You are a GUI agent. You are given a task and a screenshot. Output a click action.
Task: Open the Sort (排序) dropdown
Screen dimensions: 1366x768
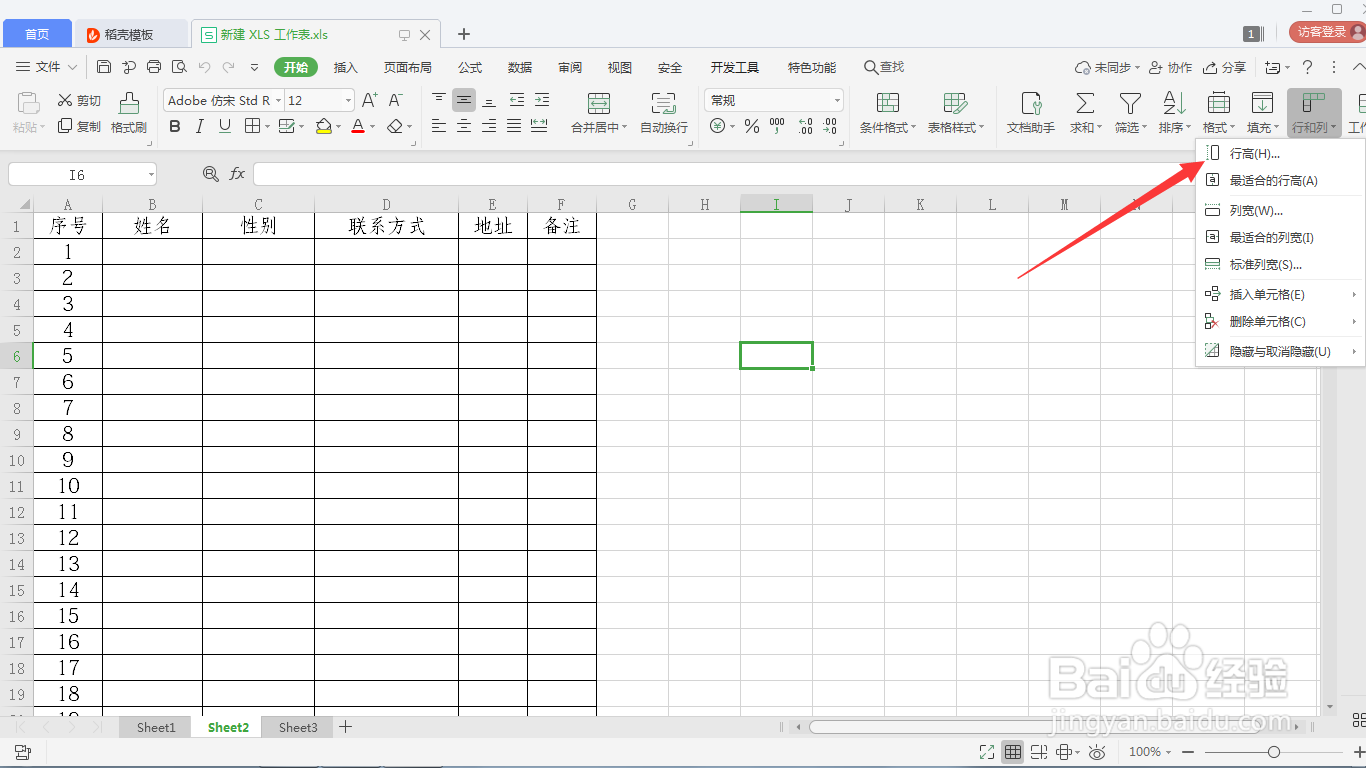[1174, 127]
